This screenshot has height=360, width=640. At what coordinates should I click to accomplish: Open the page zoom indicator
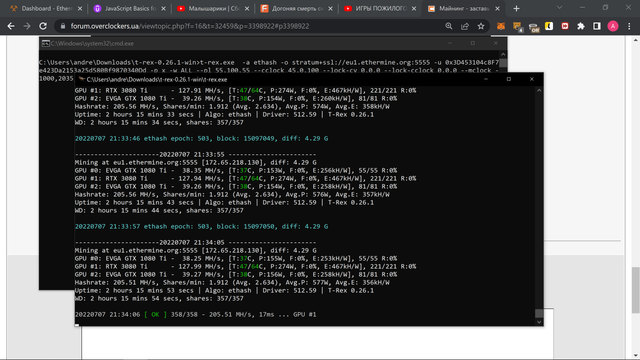click(x=449, y=26)
